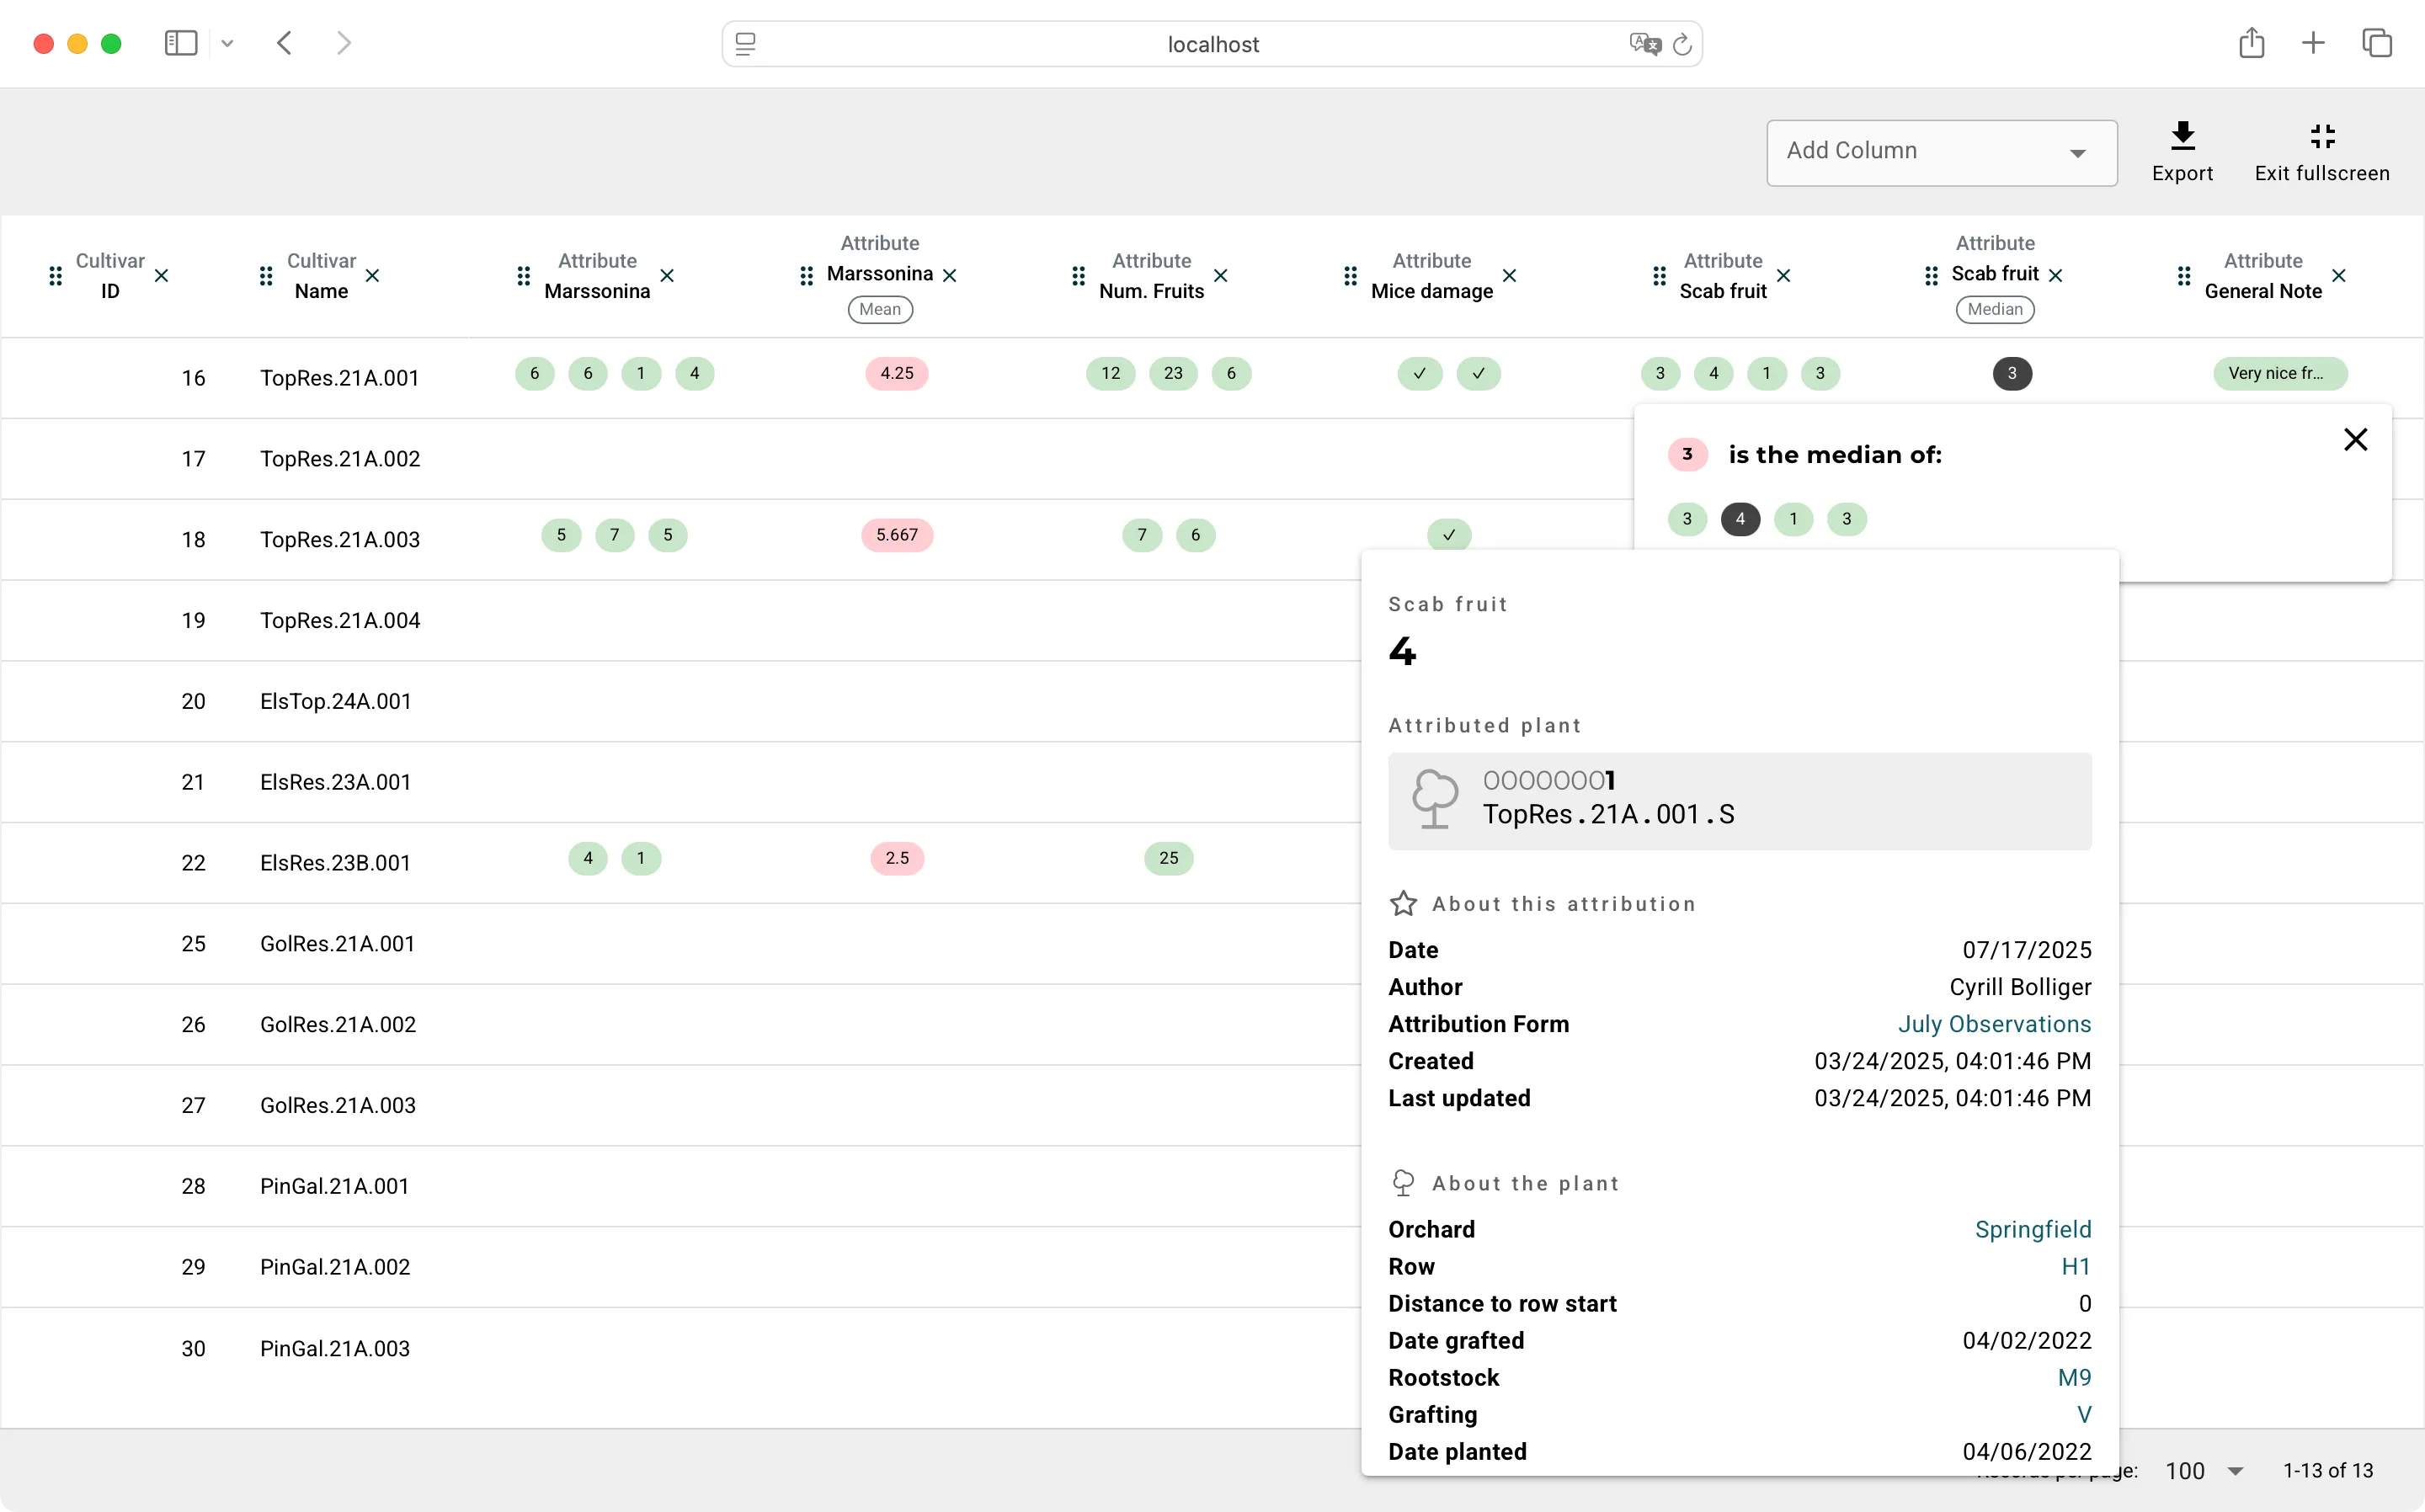Open the Springfield orchard link

tap(2032, 1229)
